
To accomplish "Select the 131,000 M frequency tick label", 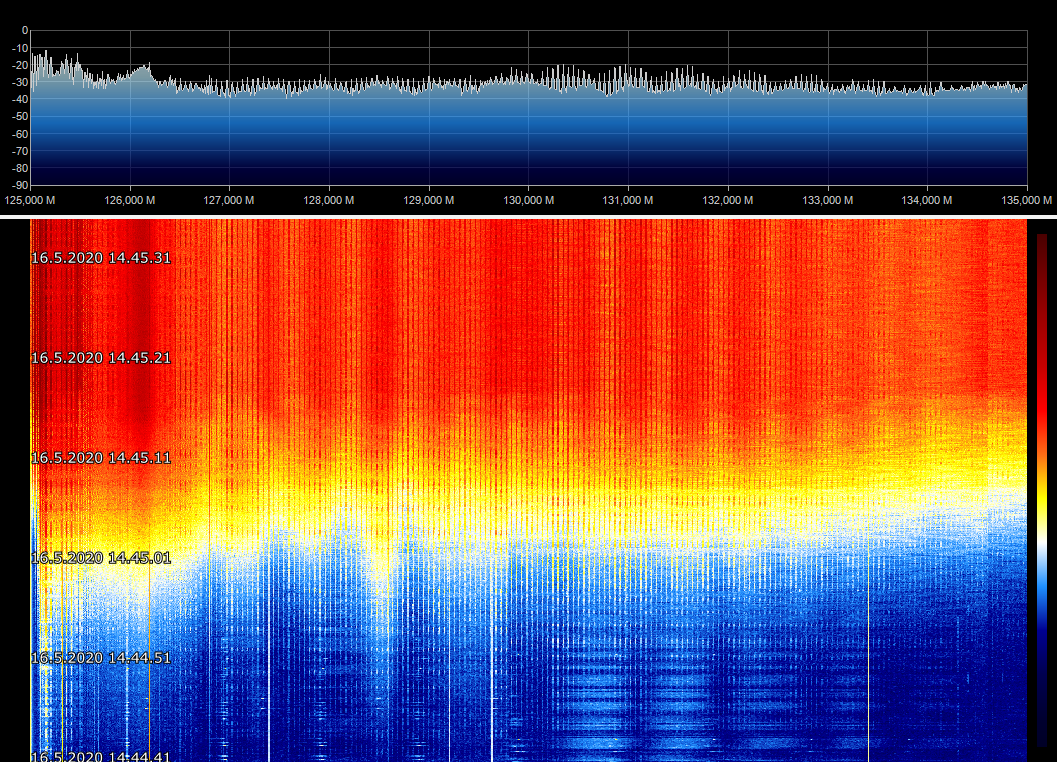I will click(628, 200).
